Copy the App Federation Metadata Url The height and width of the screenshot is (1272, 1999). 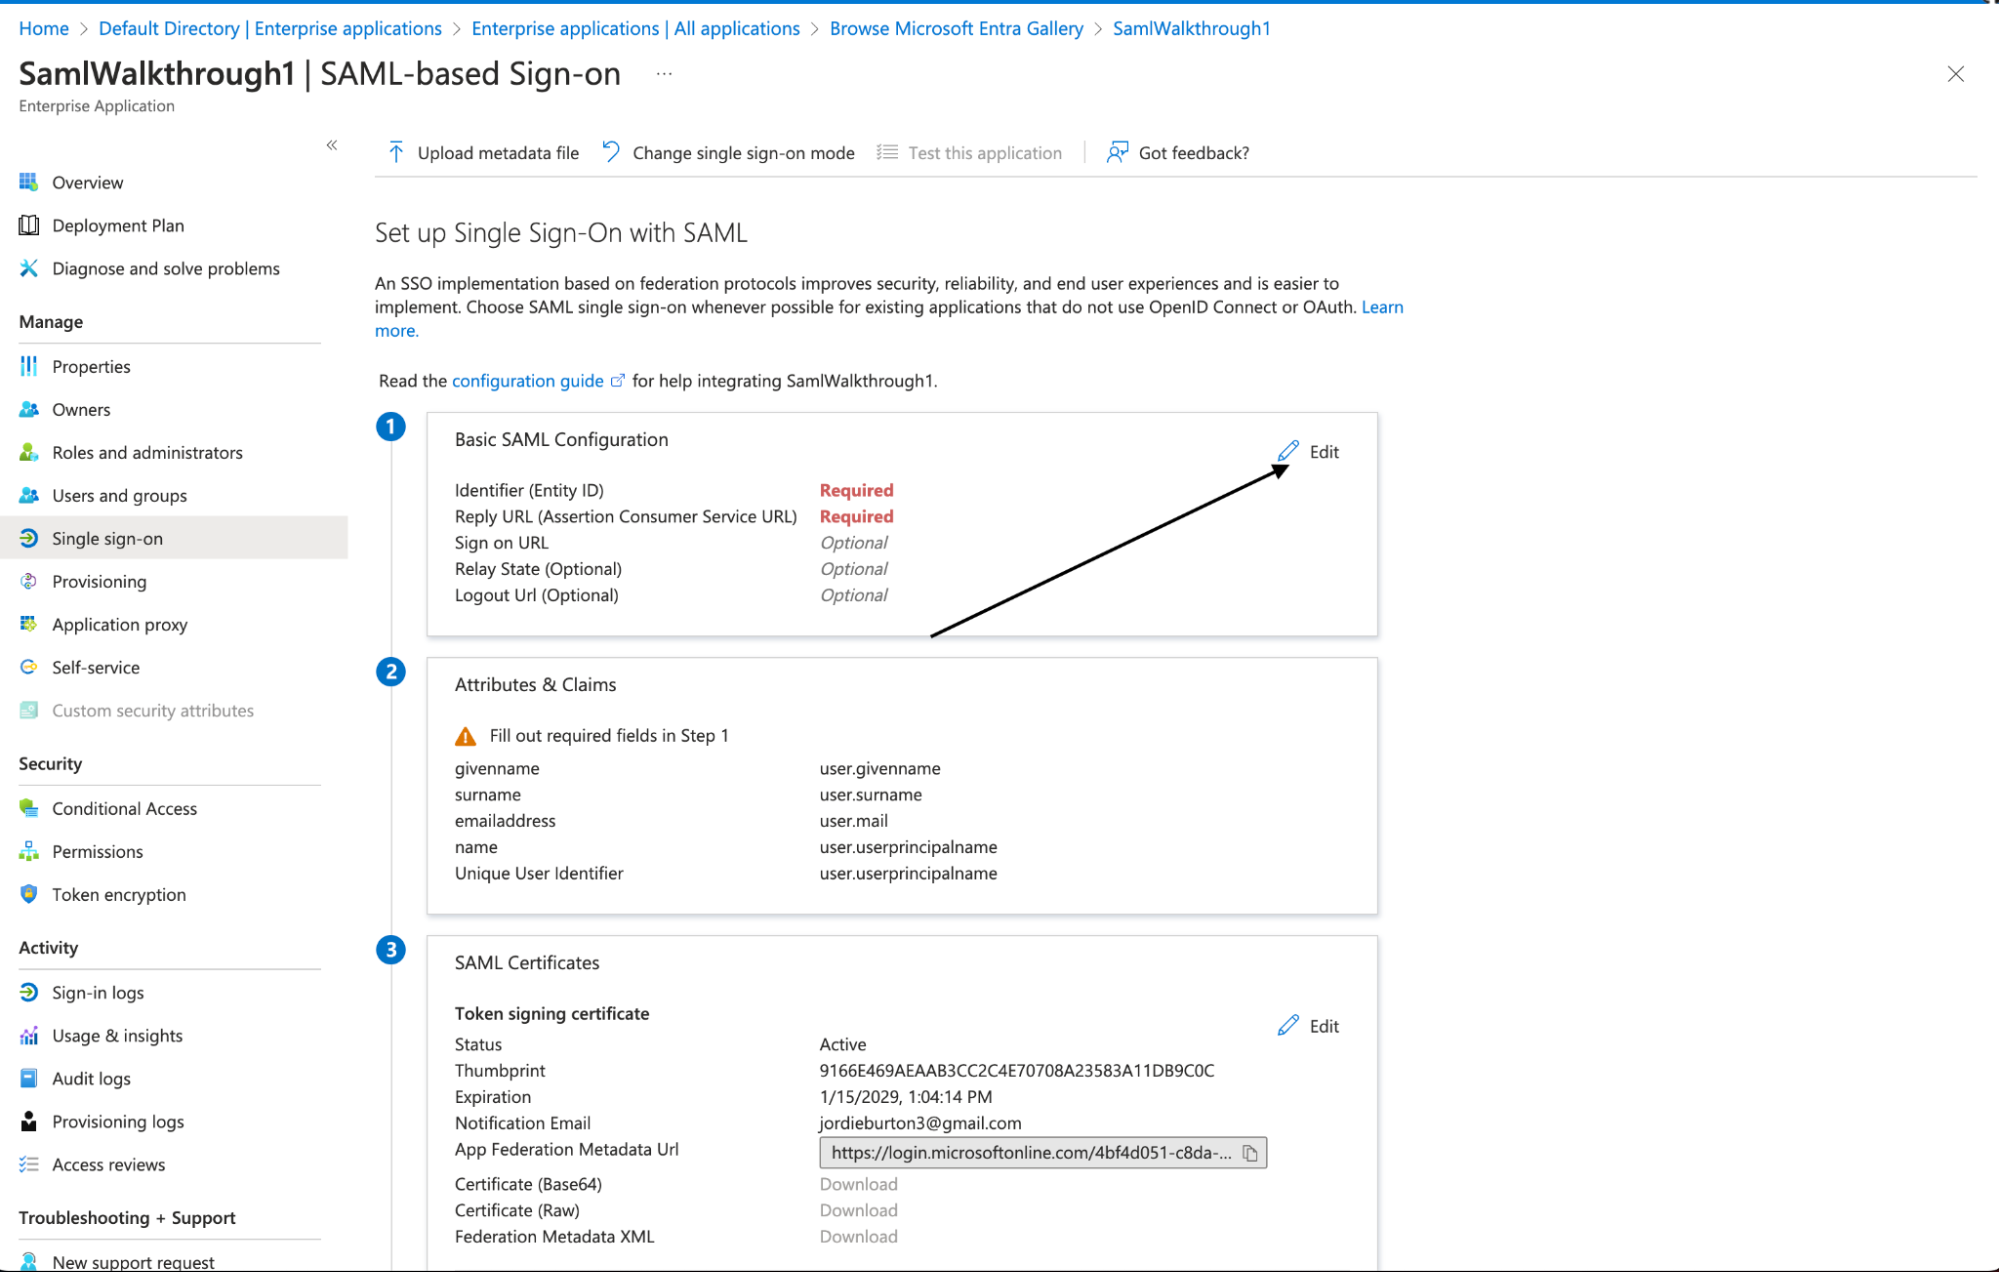(x=1250, y=1153)
